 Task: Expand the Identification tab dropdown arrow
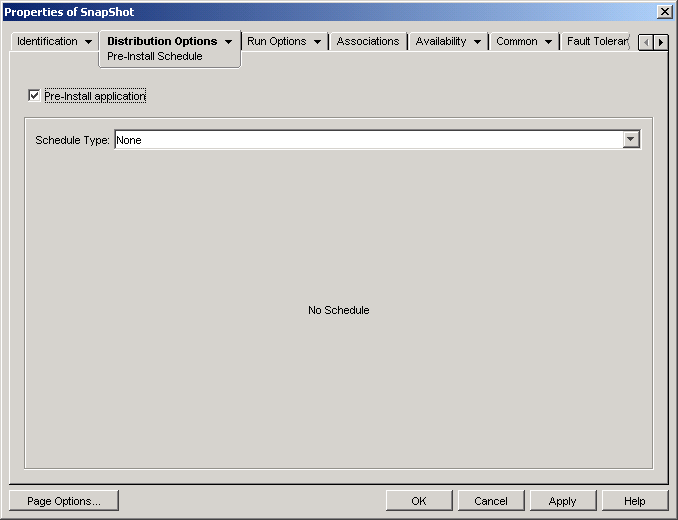89,42
